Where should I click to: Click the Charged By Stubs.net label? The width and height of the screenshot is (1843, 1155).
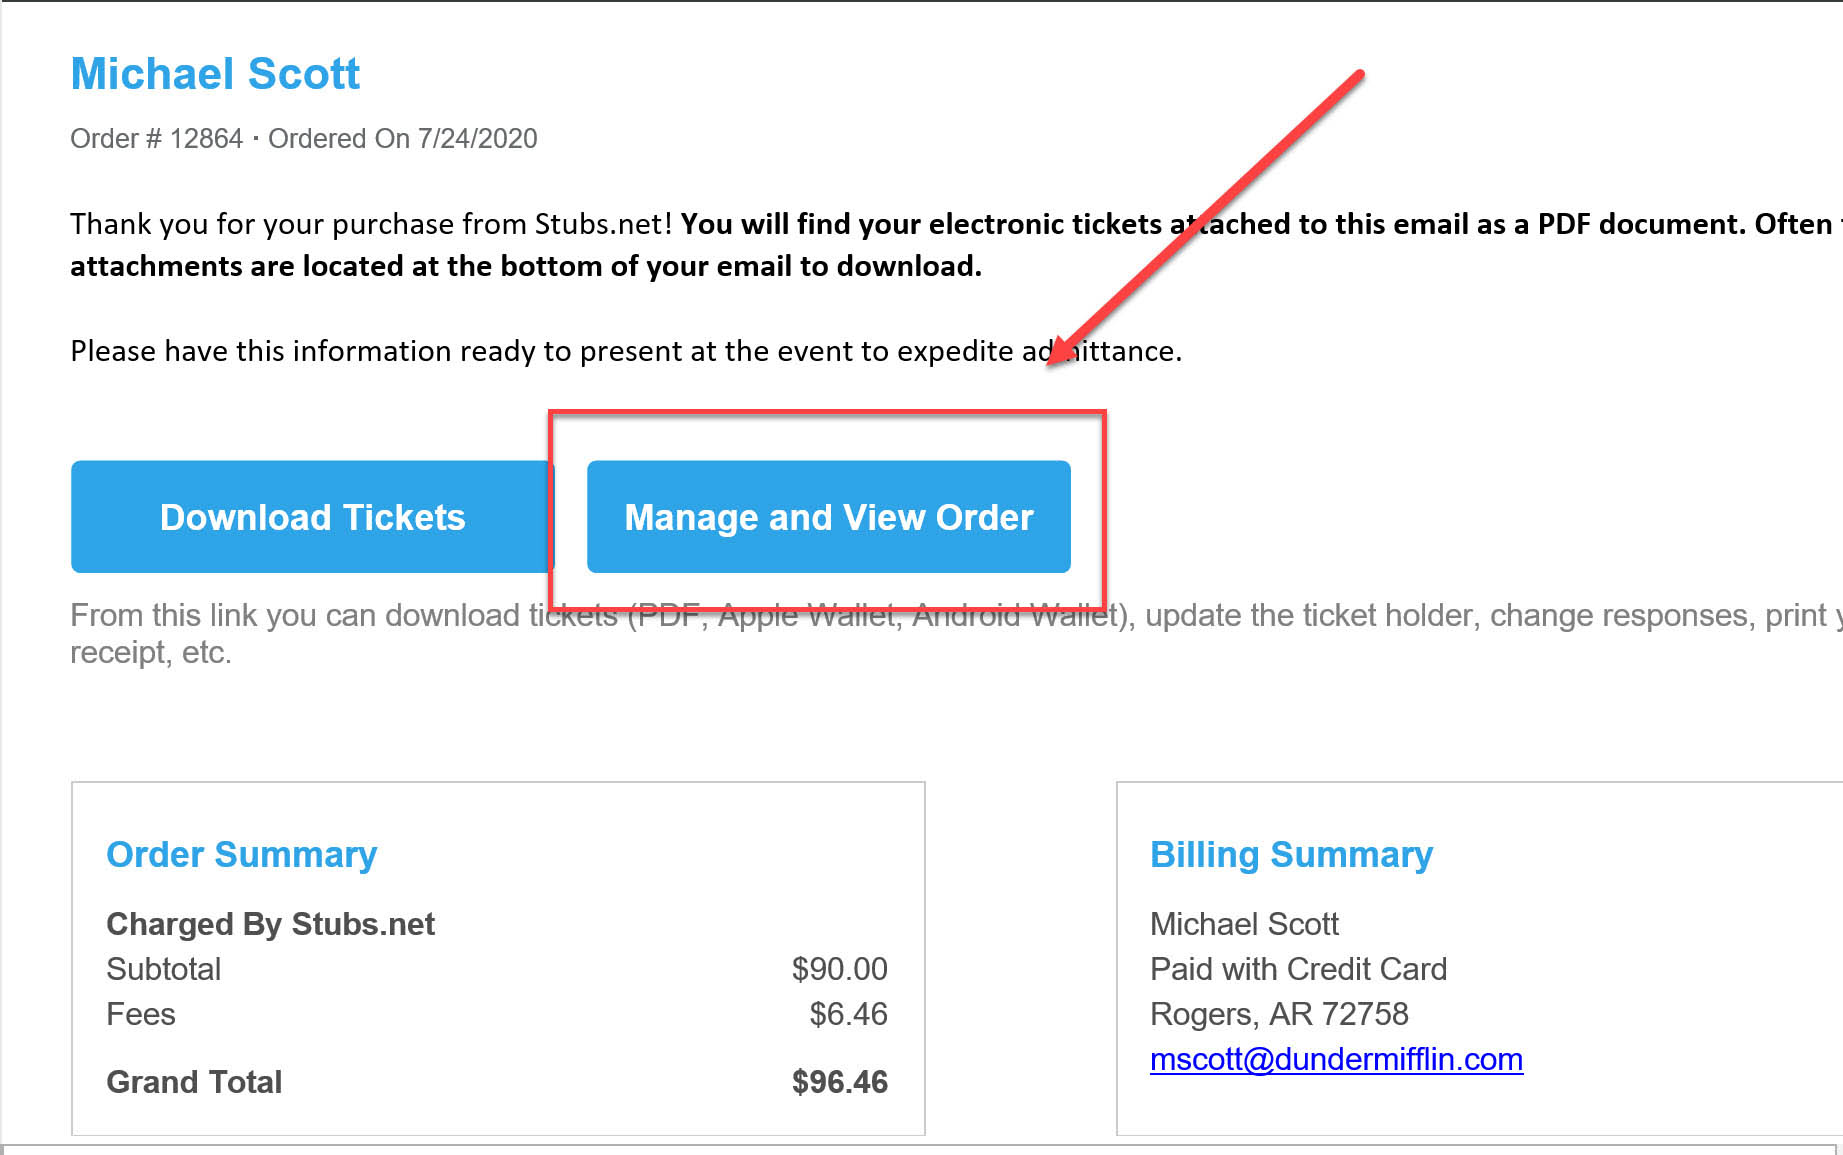click(x=270, y=924)
